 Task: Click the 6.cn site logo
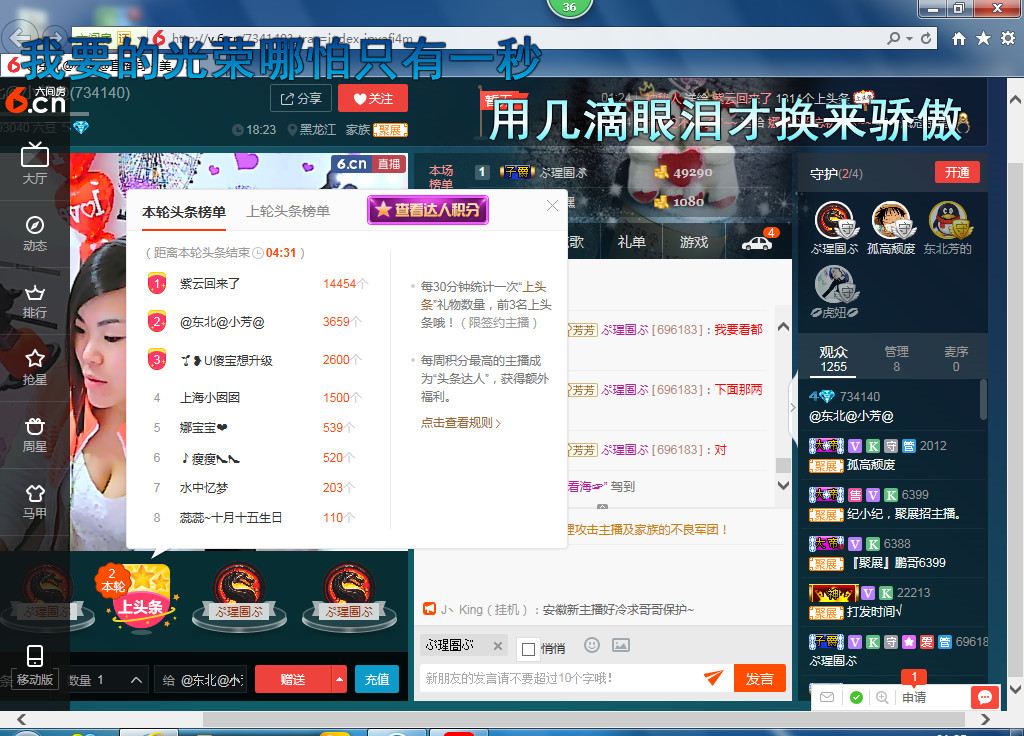(36, 100)
